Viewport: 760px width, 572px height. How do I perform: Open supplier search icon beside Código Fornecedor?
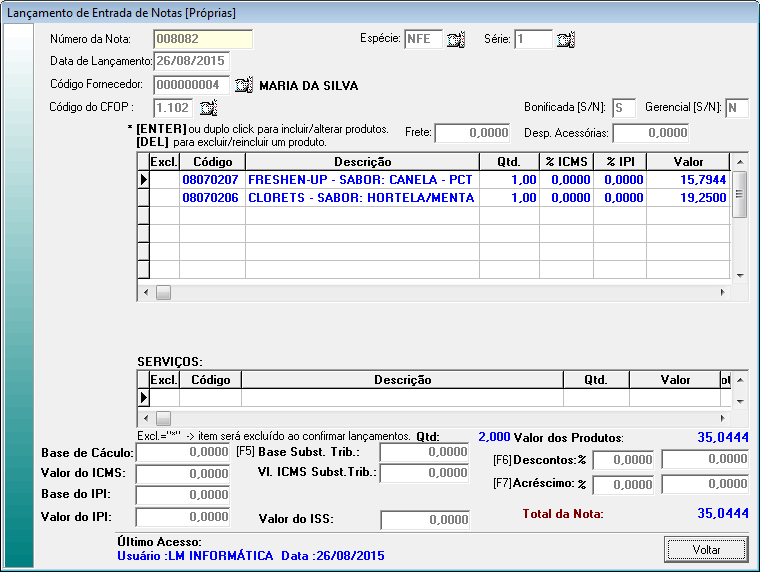click(245, 85)
